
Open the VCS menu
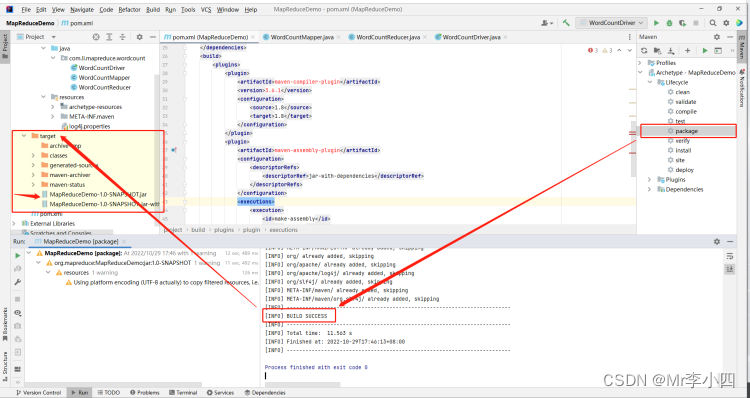pyautogui.click(x=206, y=10)
